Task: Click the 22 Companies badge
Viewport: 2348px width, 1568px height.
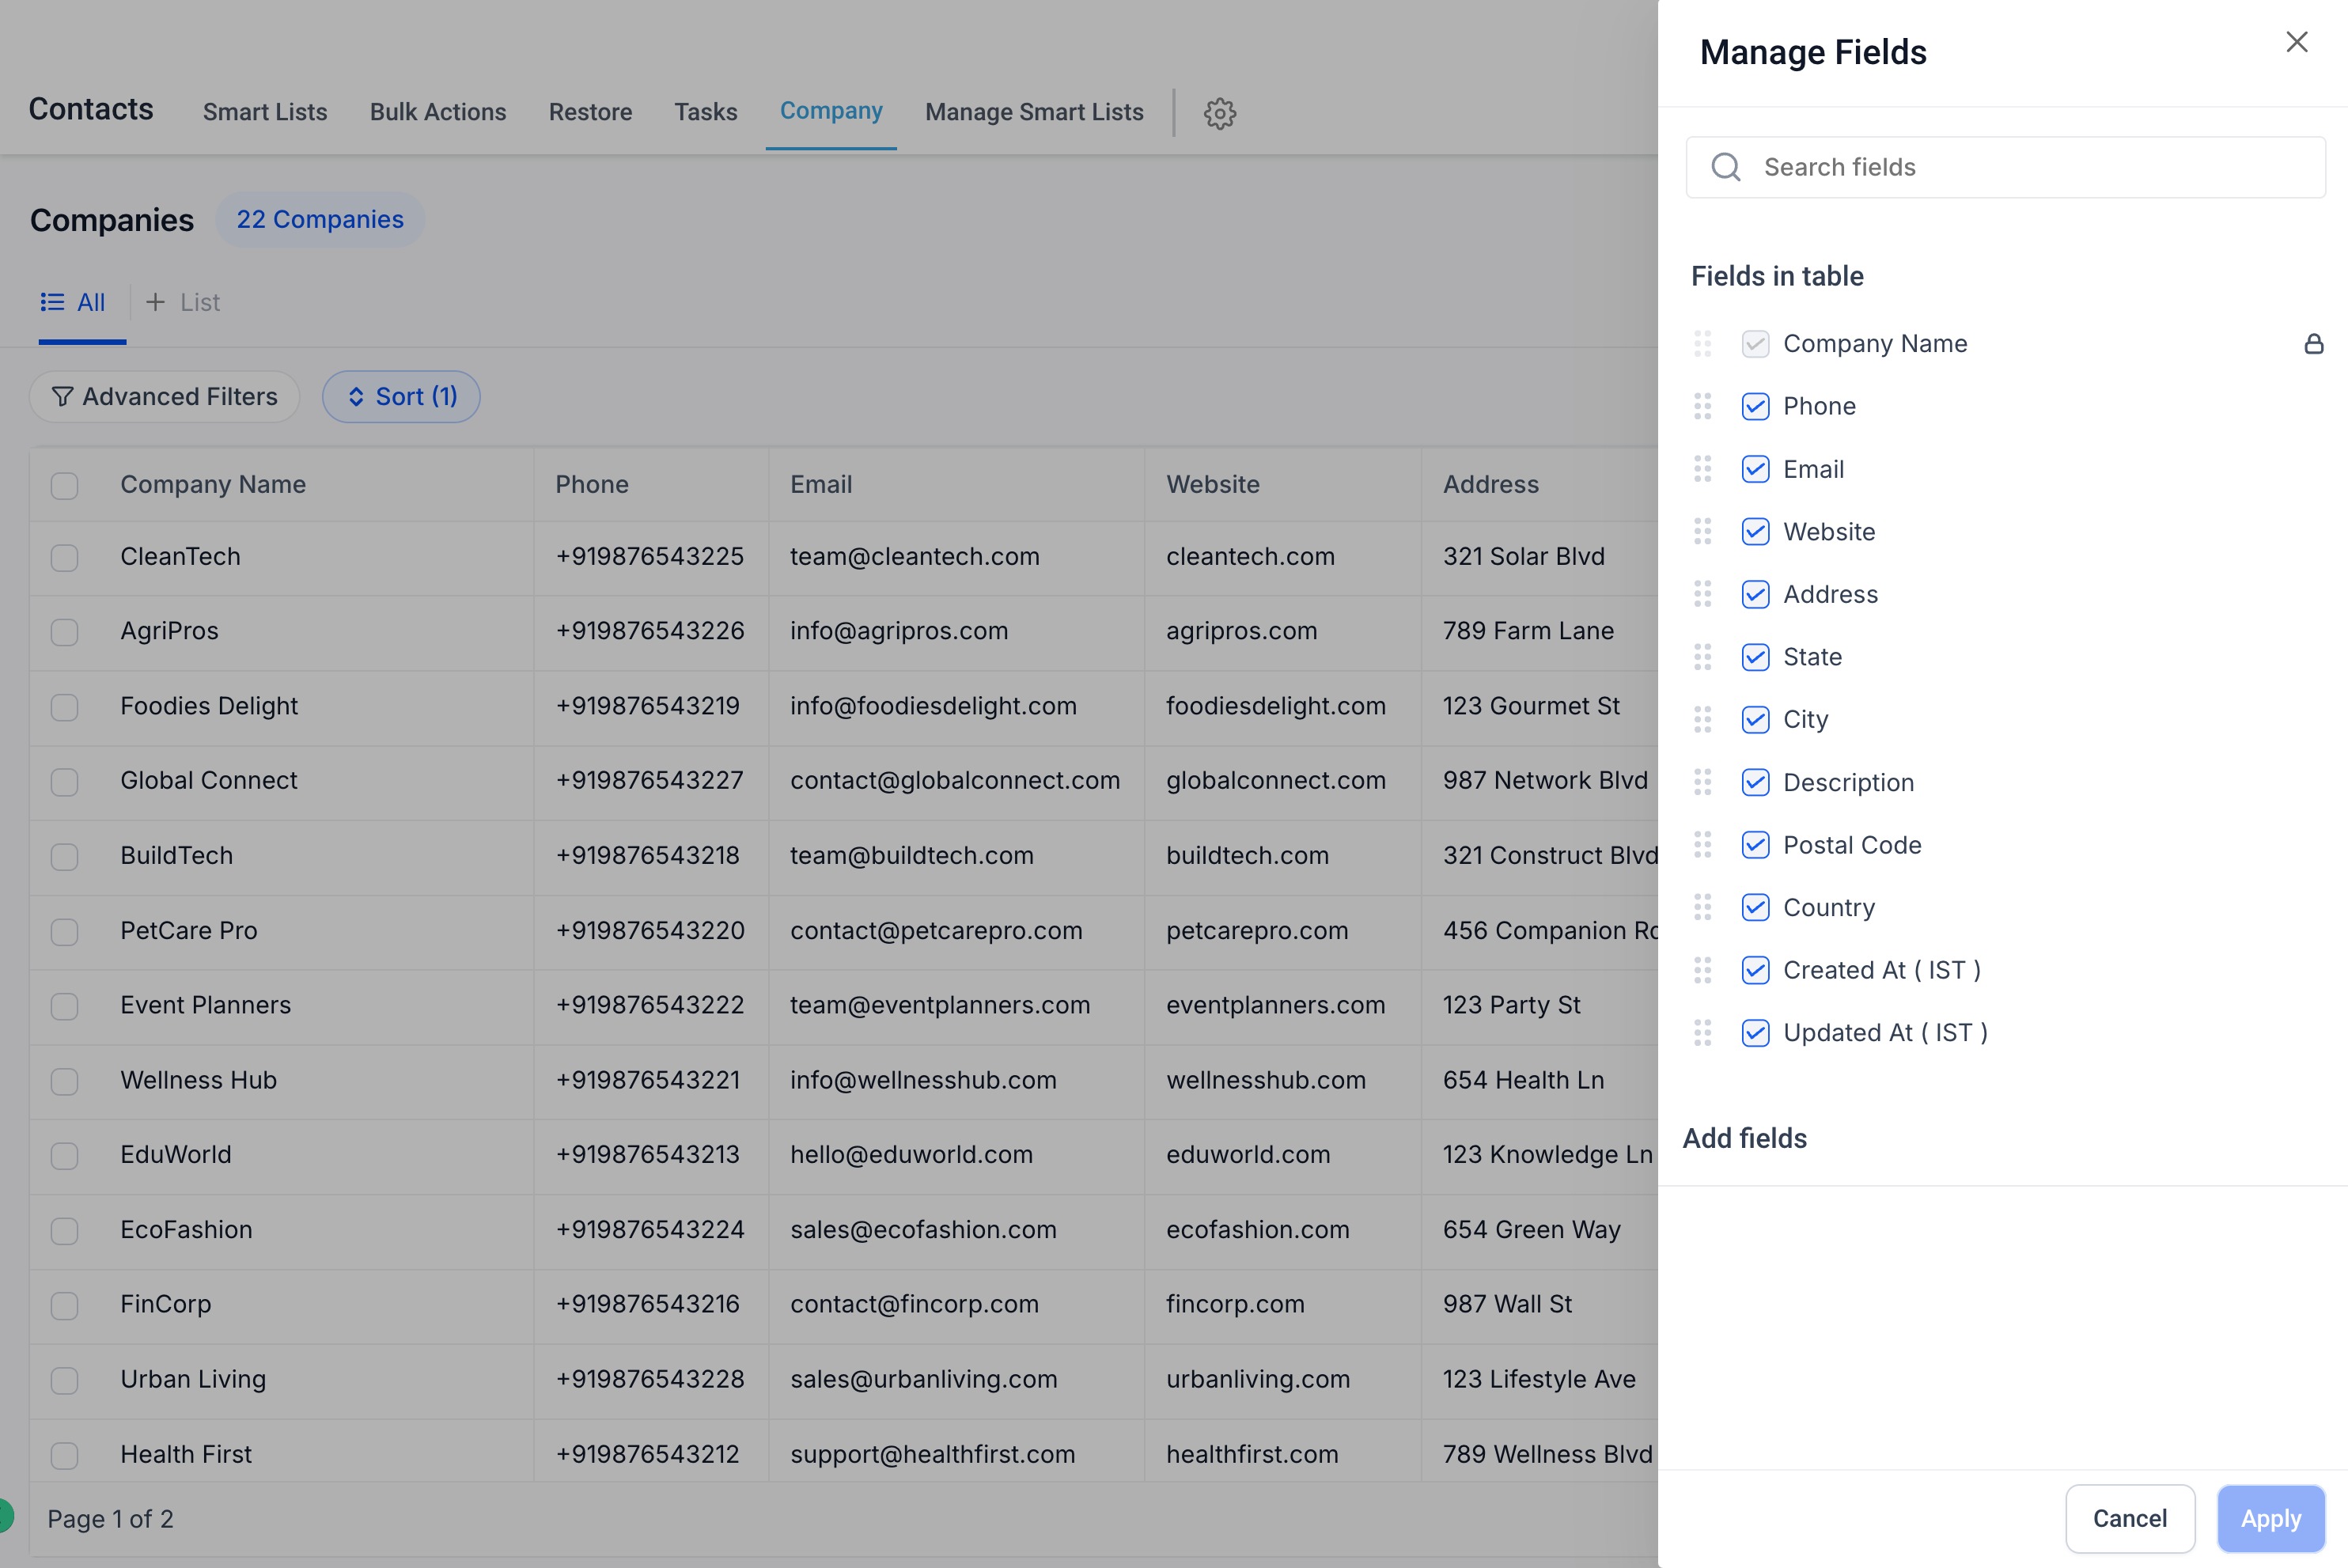Action: coord(320,219)
